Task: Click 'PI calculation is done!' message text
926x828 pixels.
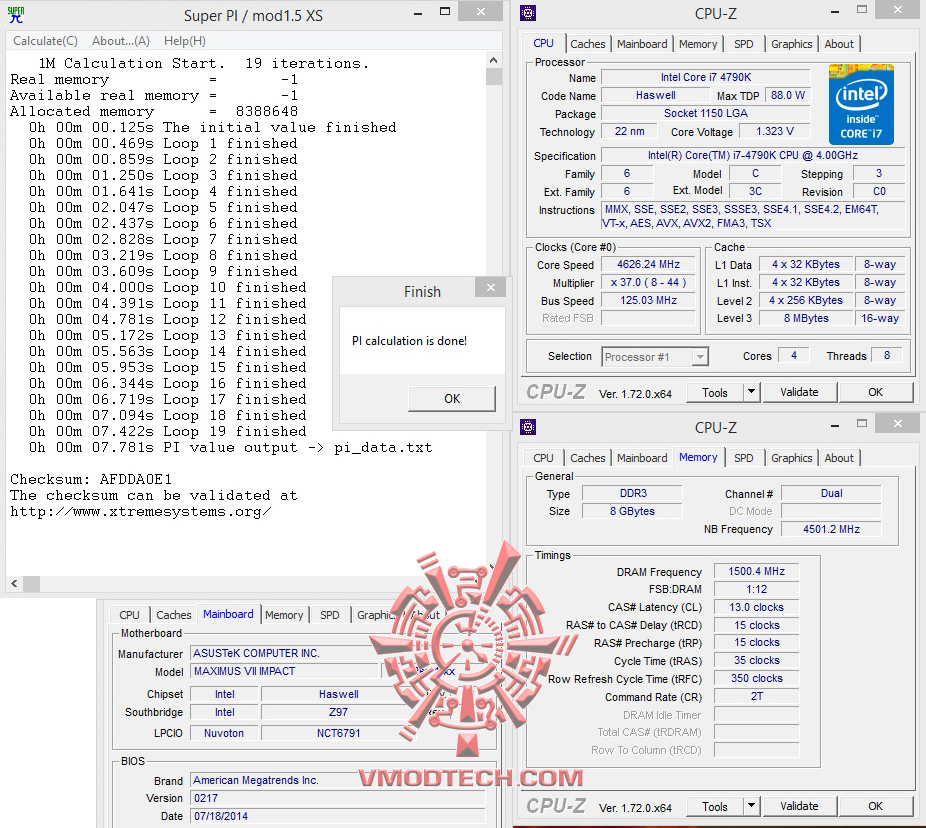Action: coord(409,341)
